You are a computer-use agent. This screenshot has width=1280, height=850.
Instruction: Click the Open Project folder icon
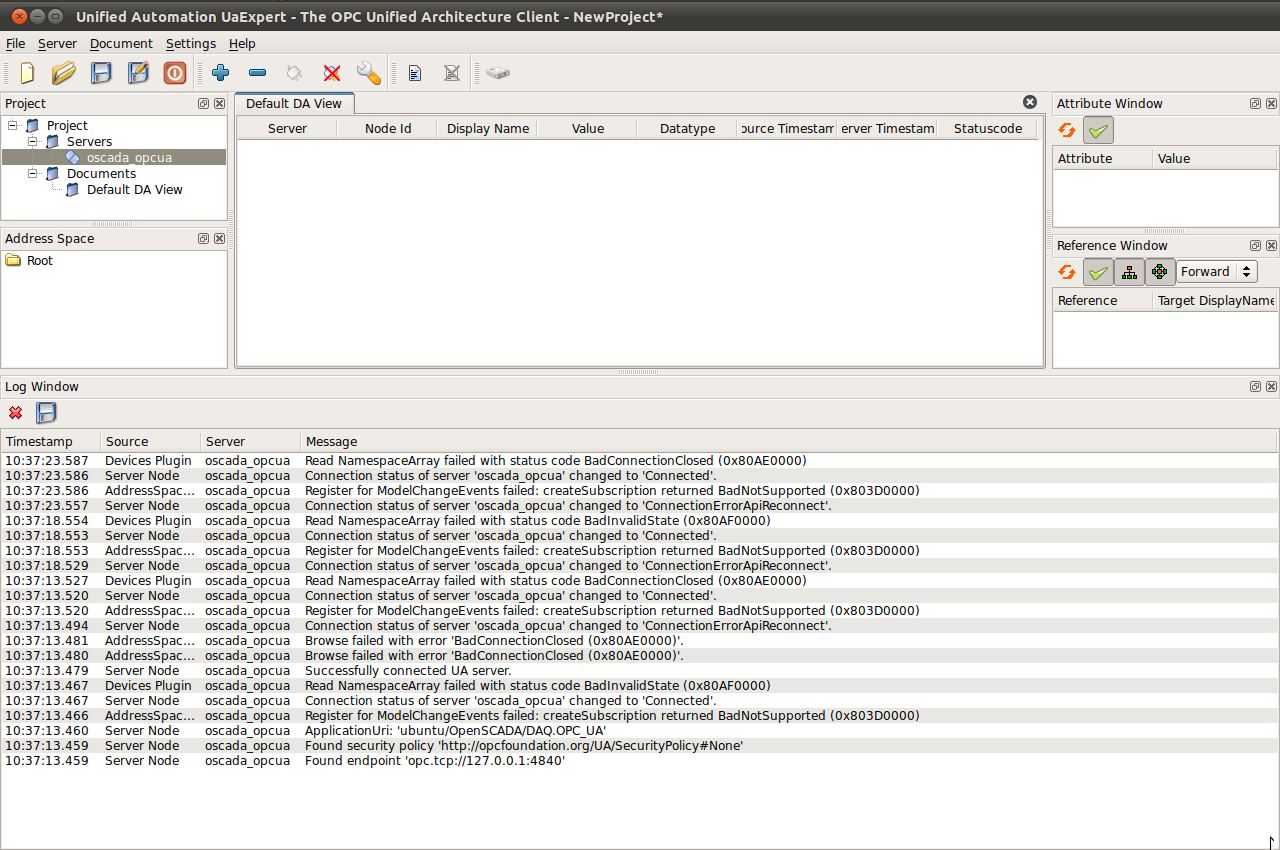pyautogui.click(x=64, y=73)
